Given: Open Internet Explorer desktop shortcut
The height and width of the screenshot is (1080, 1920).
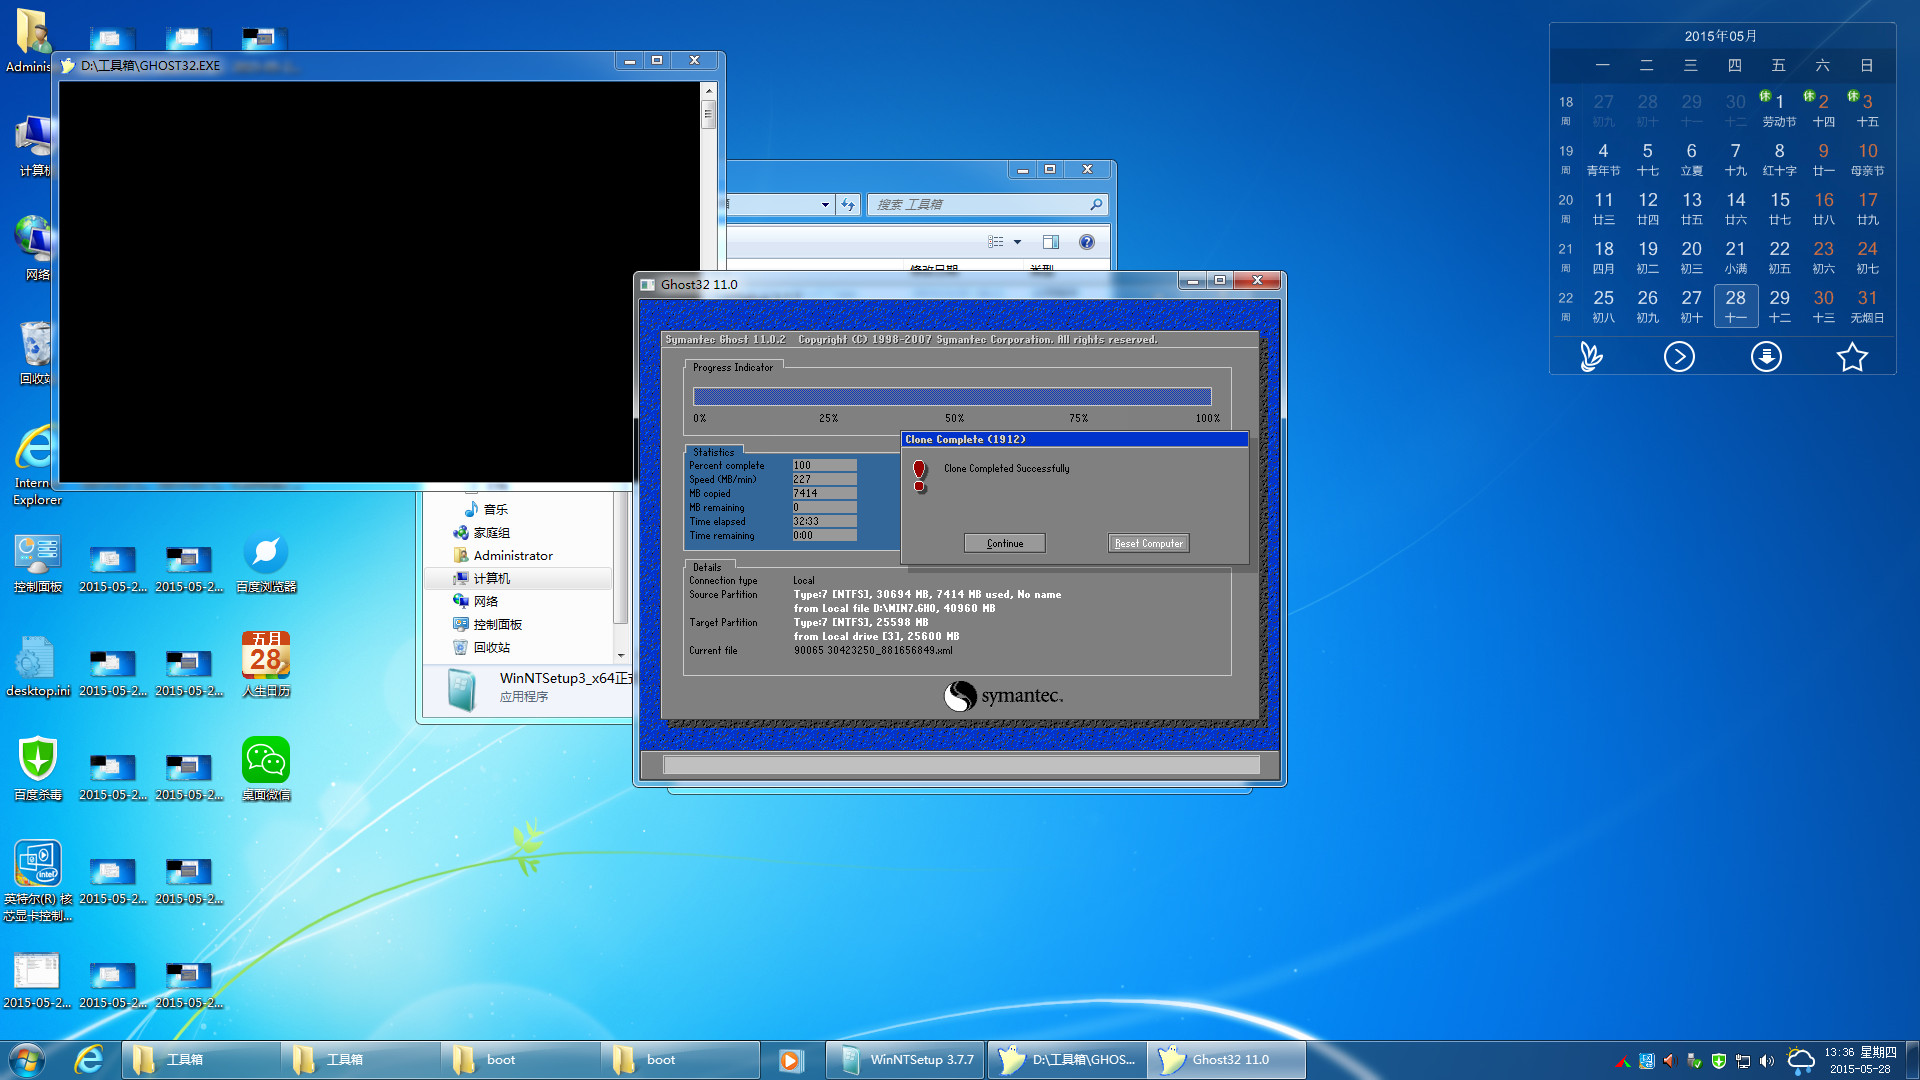Looking at the screenshot, I should click(x=38, y=465).
